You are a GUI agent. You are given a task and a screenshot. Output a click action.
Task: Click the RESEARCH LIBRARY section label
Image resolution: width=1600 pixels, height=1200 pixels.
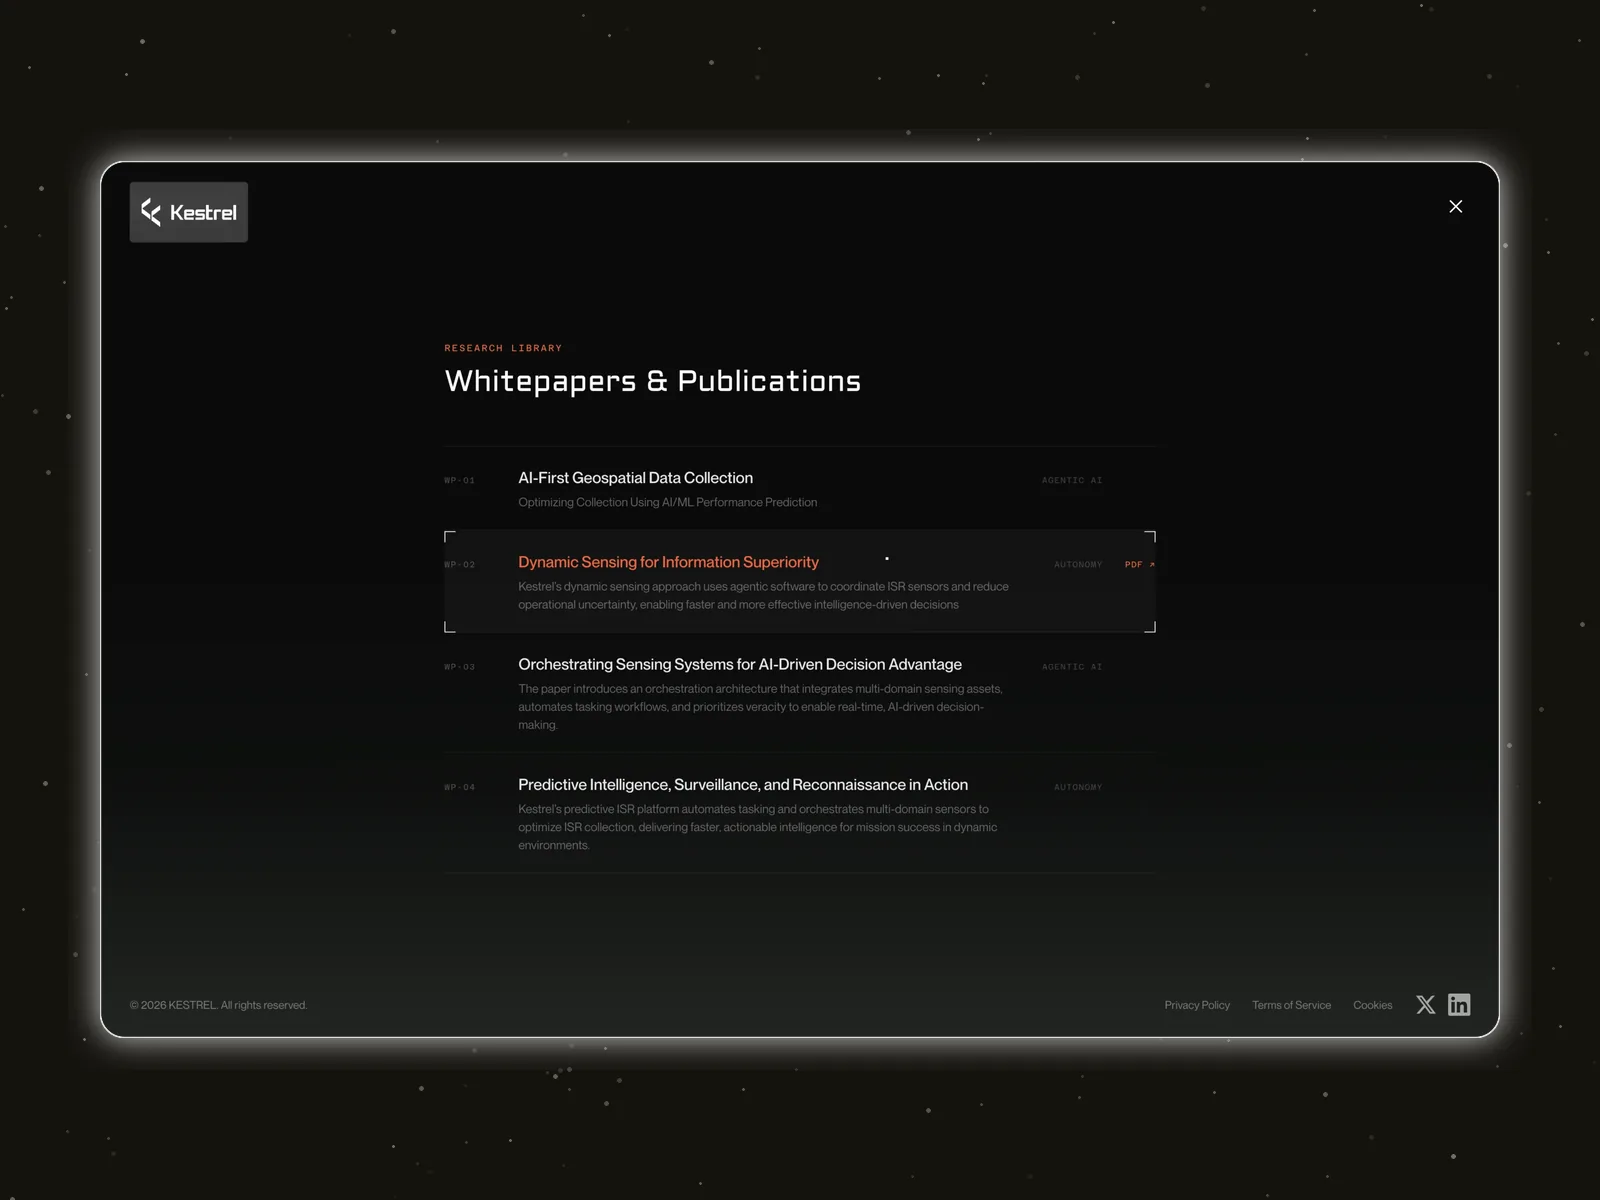503,348
